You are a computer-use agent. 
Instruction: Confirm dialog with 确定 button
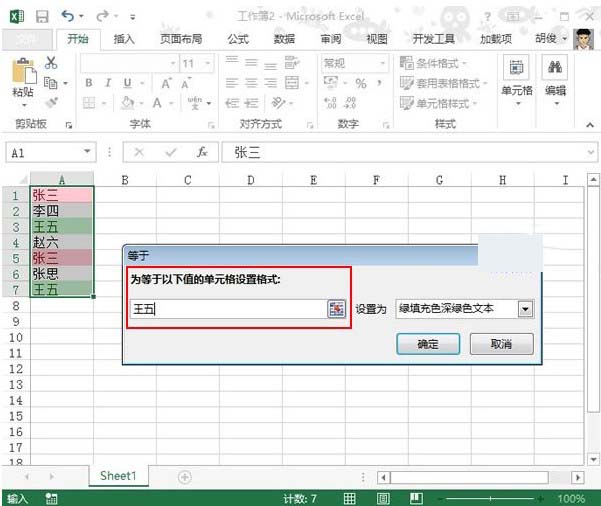tap(428, 344)
